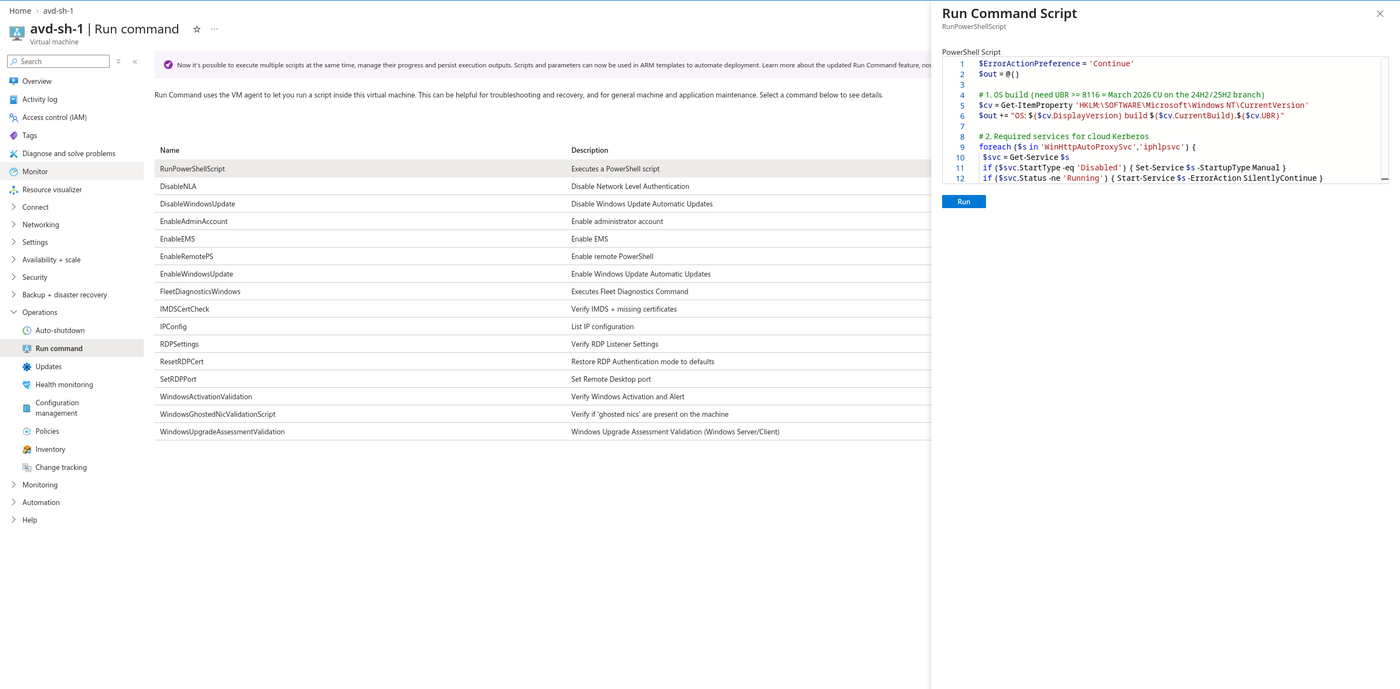Viewport: 1400px width, 689px height.
Task: Expand the Settings section
Action: [35, 242]
